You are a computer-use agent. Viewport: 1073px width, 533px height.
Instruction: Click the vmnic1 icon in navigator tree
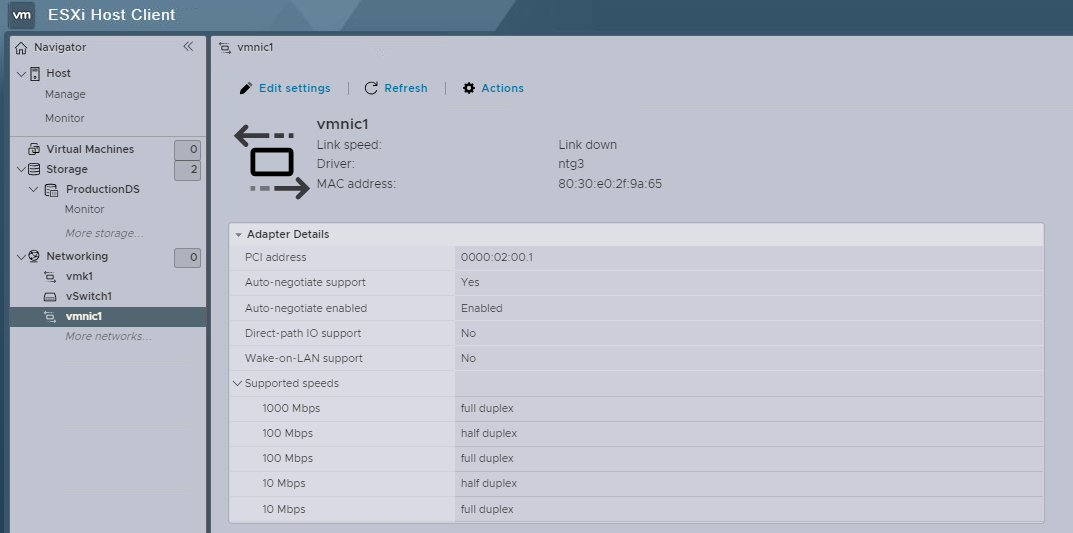tap(50, 316)
